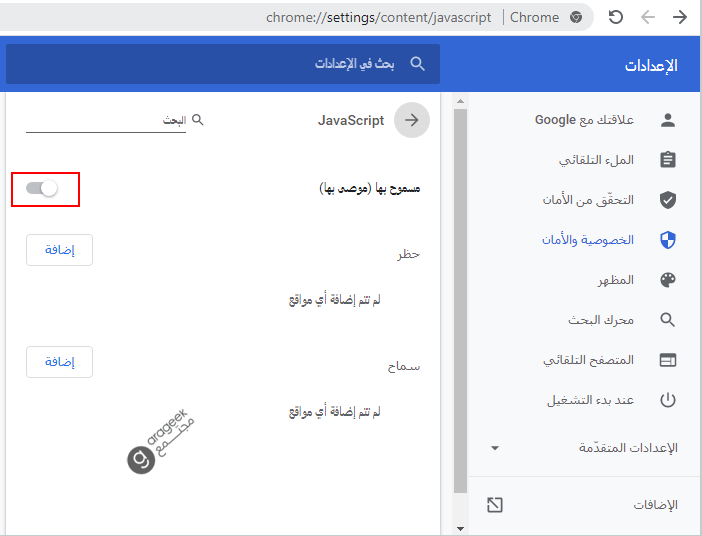Click the magnifier icon for محرك البحث
The width and height of the screenshot is (702, 536).
point(668,320)
